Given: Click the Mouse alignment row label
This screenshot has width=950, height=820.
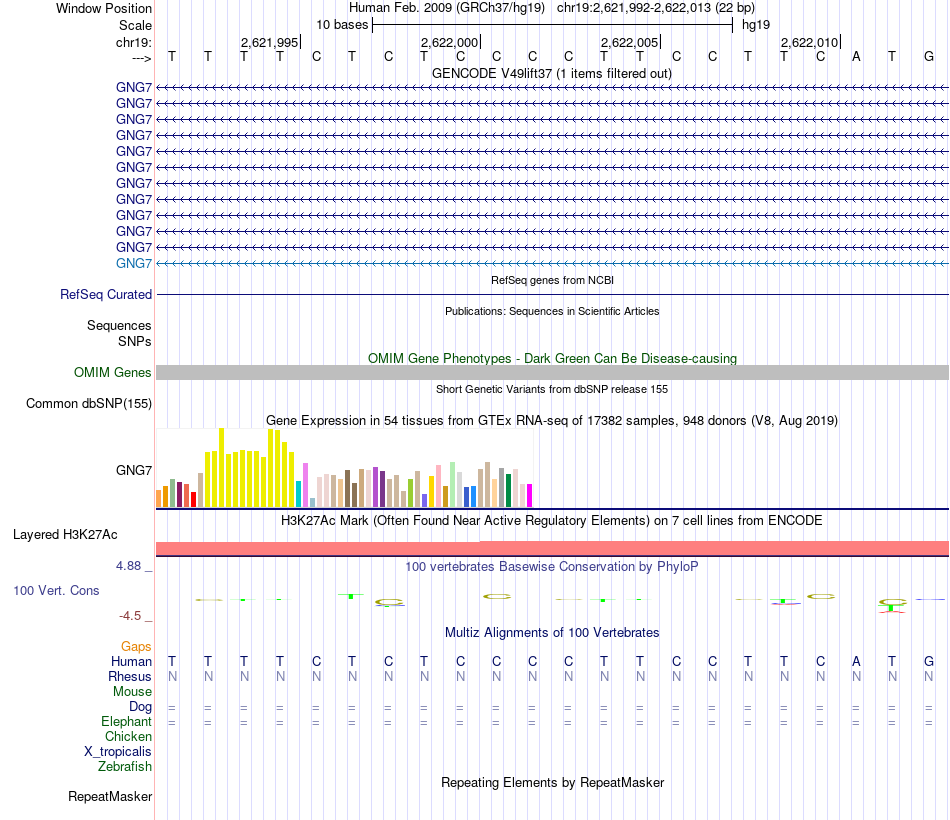Looking at the screenshot, I should point(132,692).
